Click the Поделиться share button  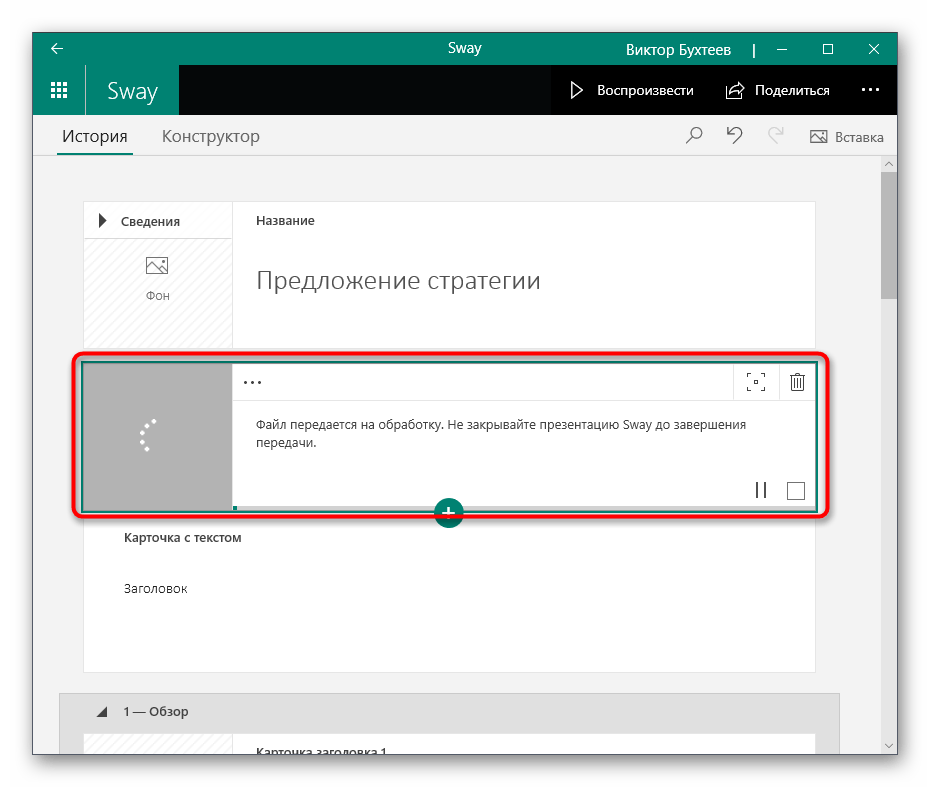click(778, 90)
